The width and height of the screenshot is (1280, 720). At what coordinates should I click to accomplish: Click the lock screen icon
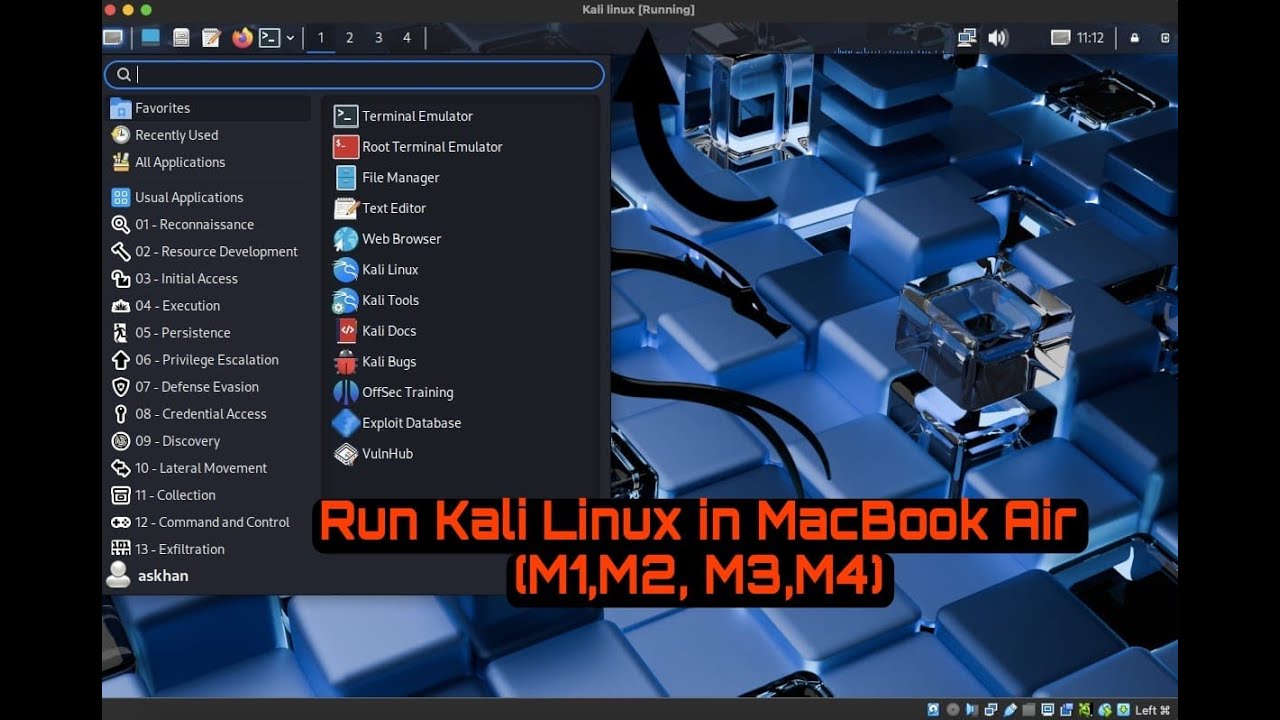coord(1134,38)
